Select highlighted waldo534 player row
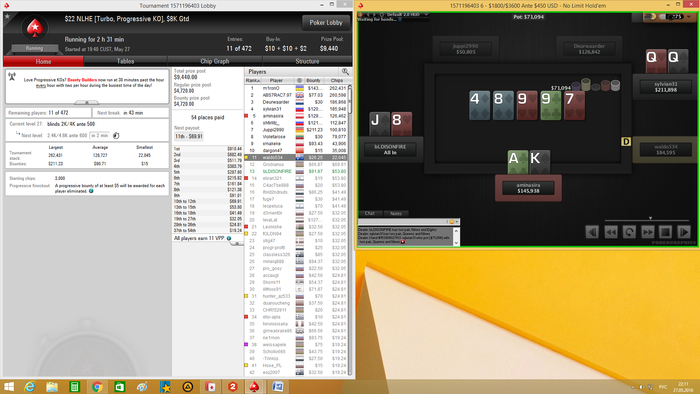Image resolution: width=700 pixels, height=394 pixels. point(296,158)
